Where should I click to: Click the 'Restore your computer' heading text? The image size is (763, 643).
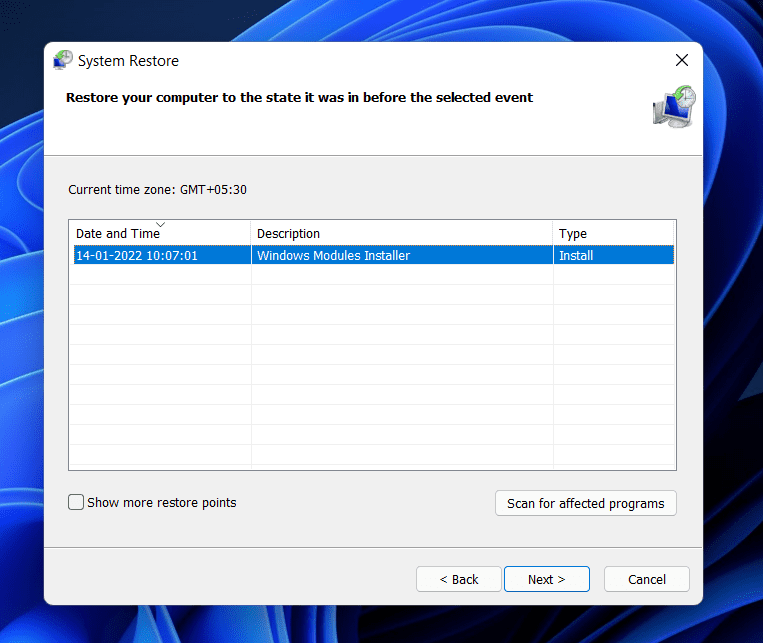[299, 98]
